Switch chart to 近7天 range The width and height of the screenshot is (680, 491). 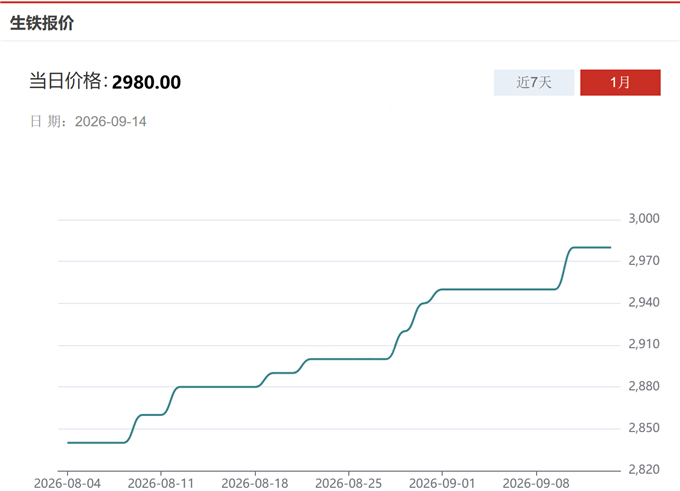534,82
